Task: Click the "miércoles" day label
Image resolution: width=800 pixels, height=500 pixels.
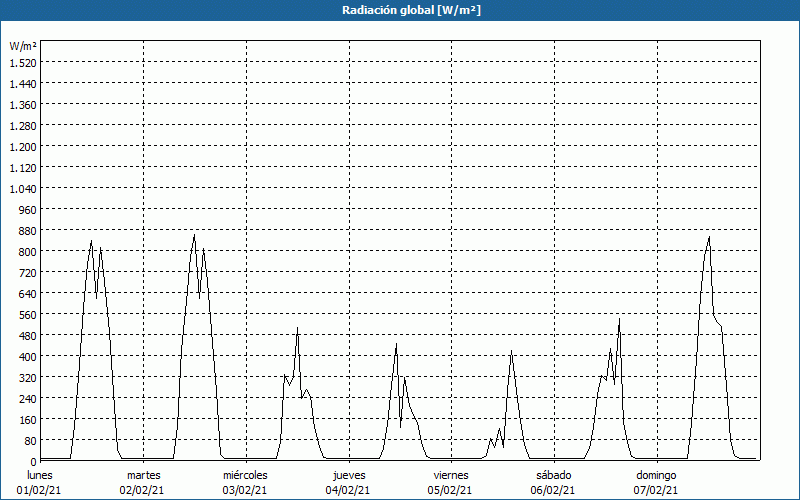Action: pos(245,475)
